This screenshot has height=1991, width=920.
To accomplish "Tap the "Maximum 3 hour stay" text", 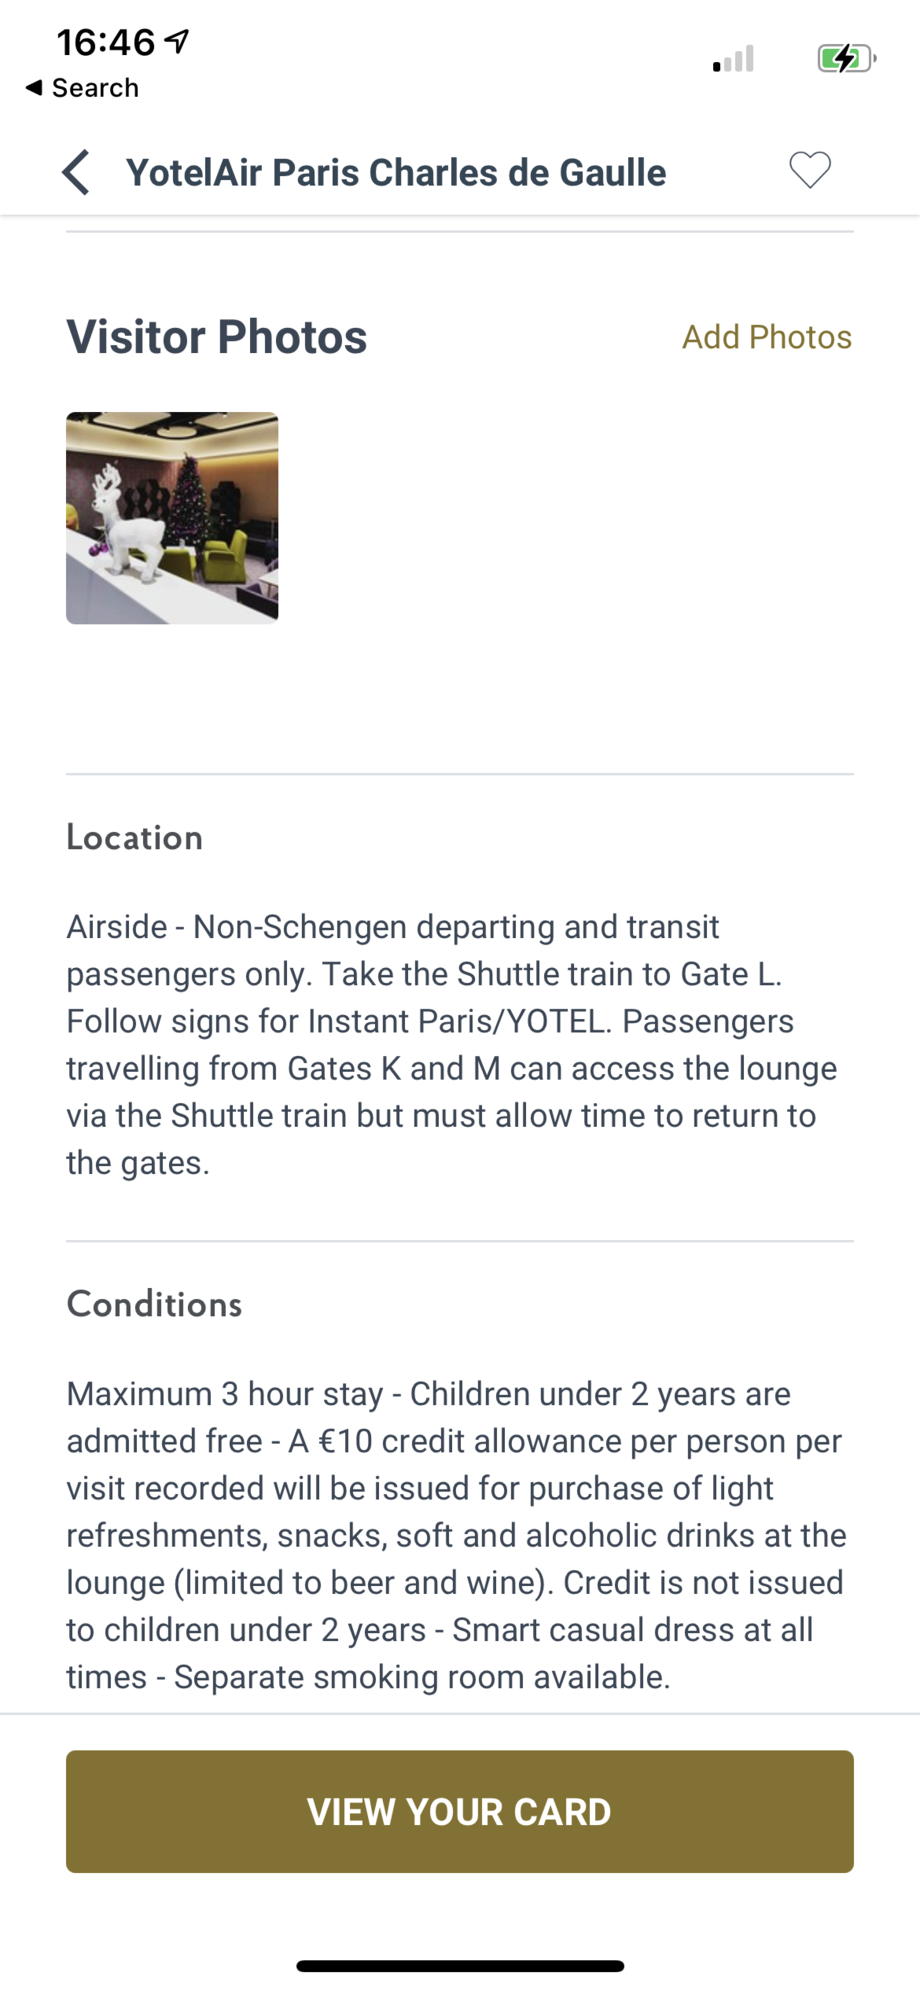I will 225,1394.
